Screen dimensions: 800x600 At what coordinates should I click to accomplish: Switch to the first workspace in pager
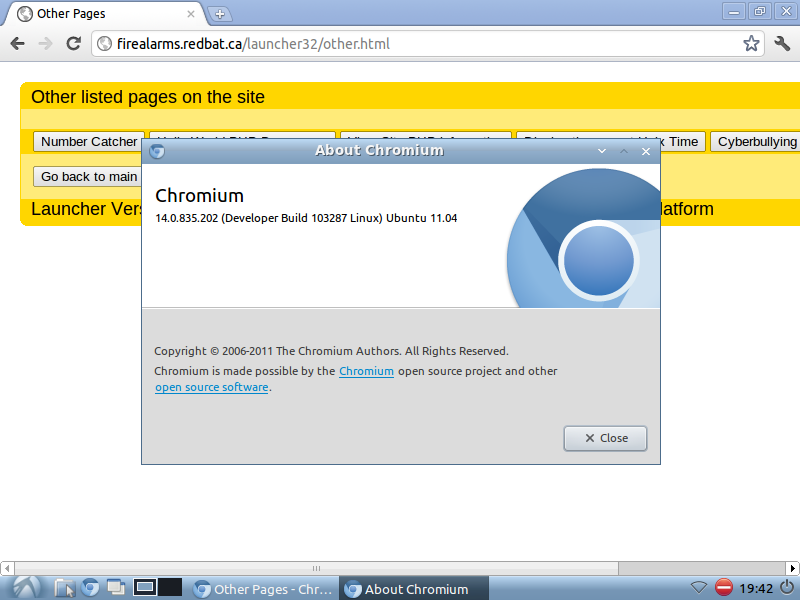(x=145, y=587)
